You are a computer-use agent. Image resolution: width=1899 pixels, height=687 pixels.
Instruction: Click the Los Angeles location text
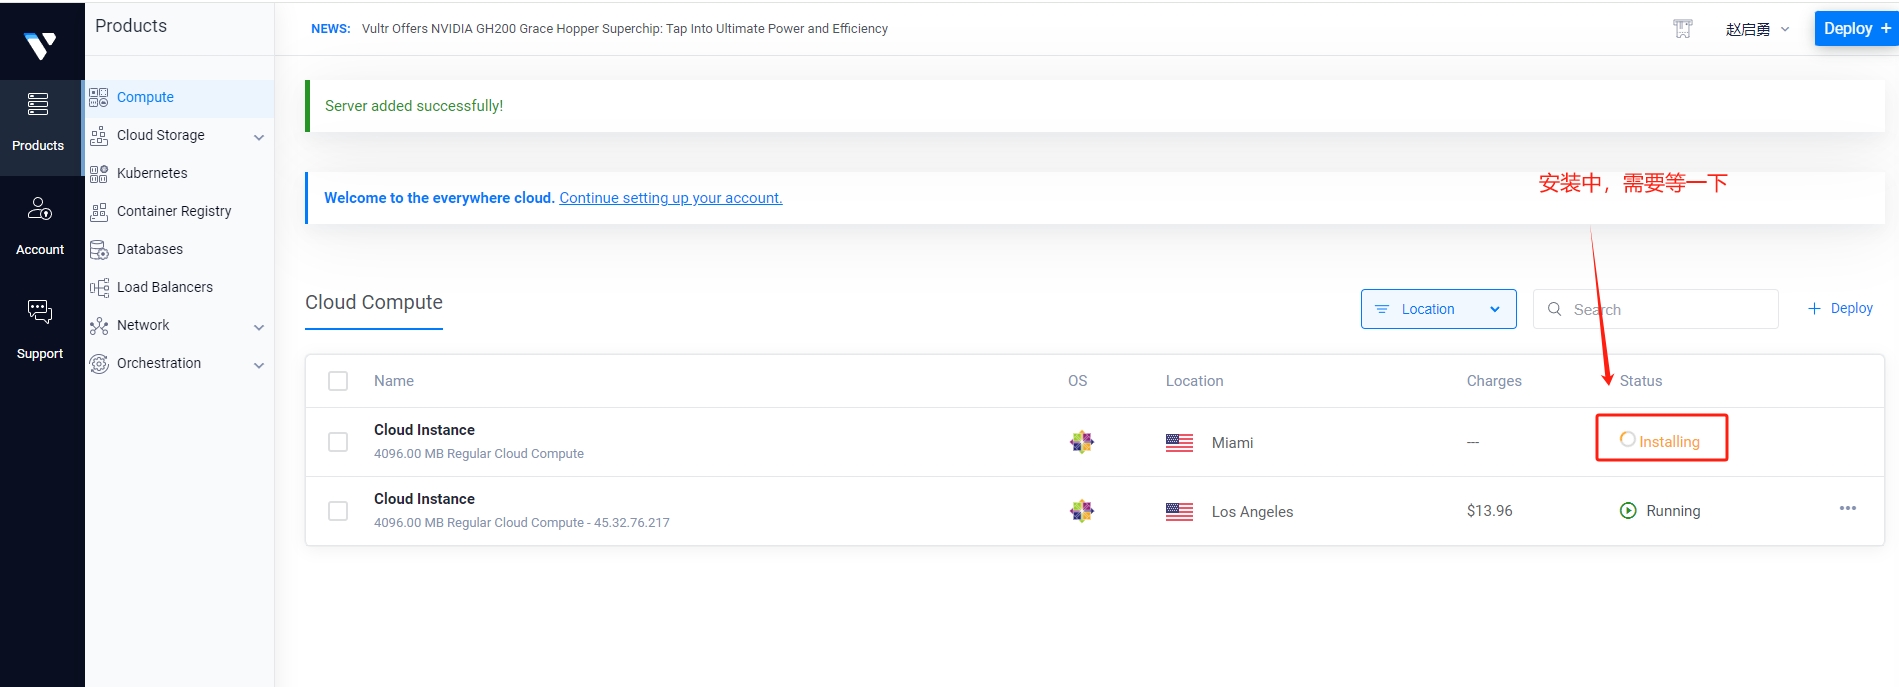(1252, 512)
